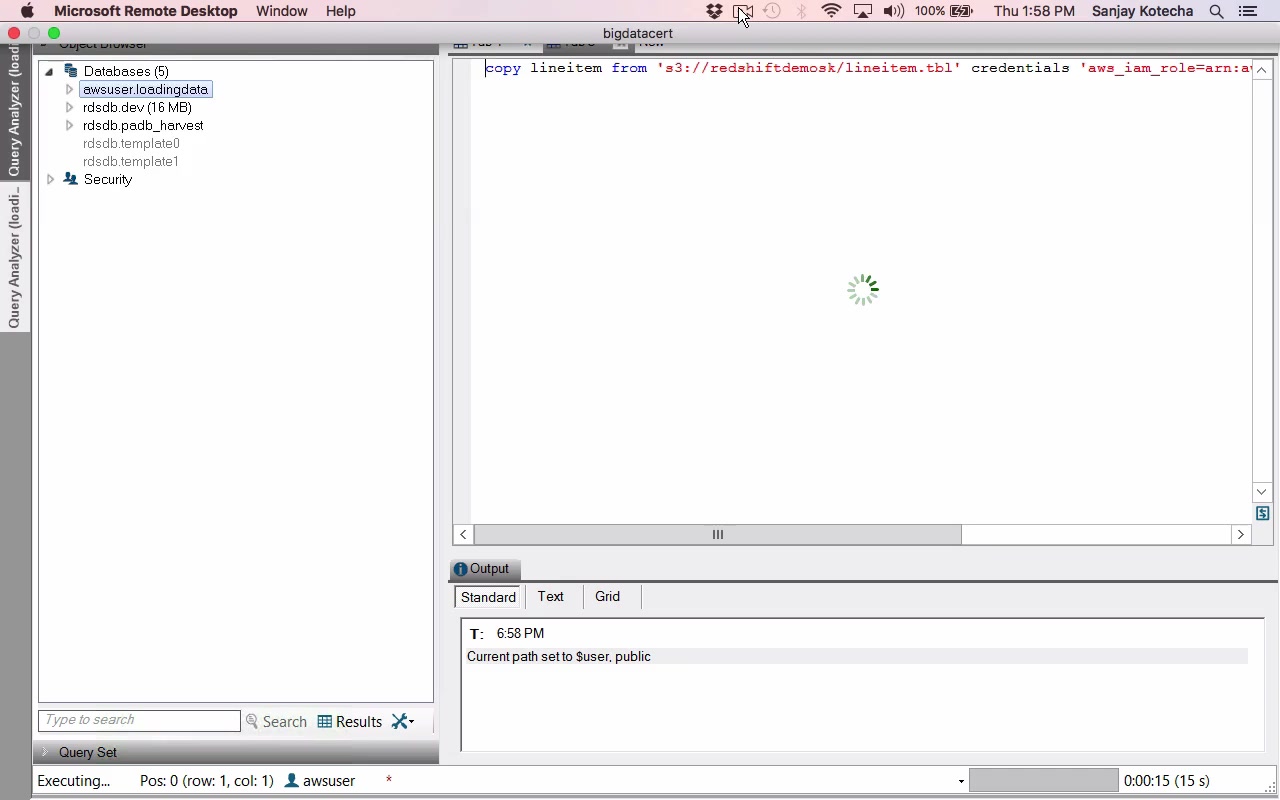This screenshot has height=800, width=1280.
Task: Open the Help menu
Action: (x=341, y=11)
